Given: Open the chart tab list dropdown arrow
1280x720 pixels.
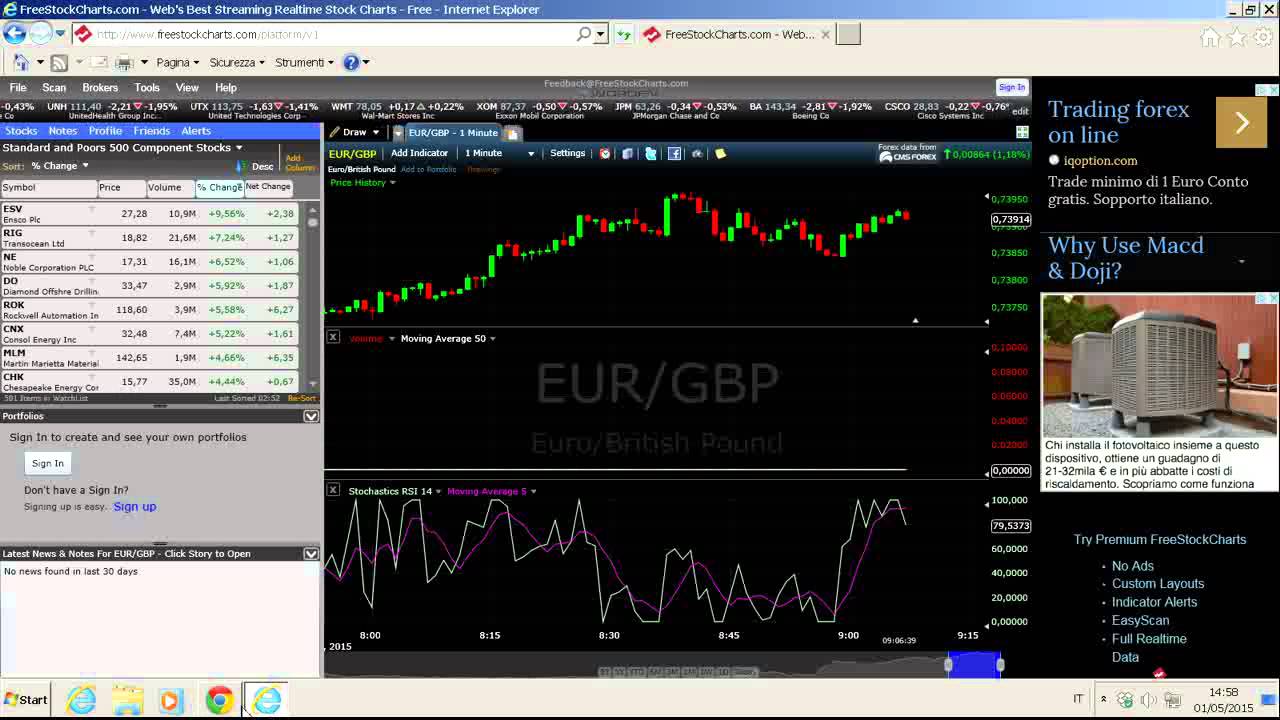Looking at the screenshot, I should [x=397, y=132].
